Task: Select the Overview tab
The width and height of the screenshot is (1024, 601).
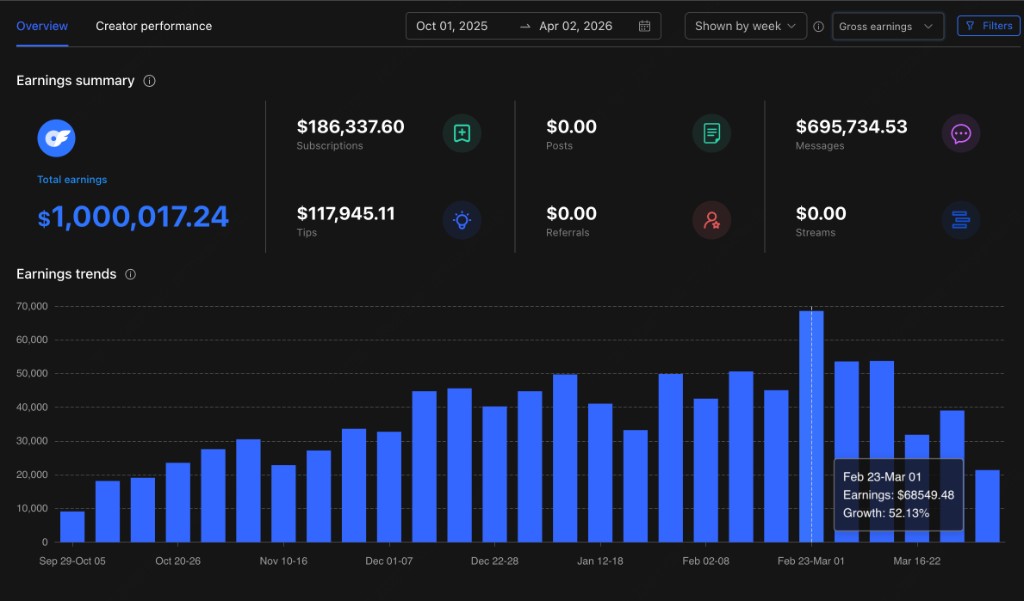Action: coord(41,25)
